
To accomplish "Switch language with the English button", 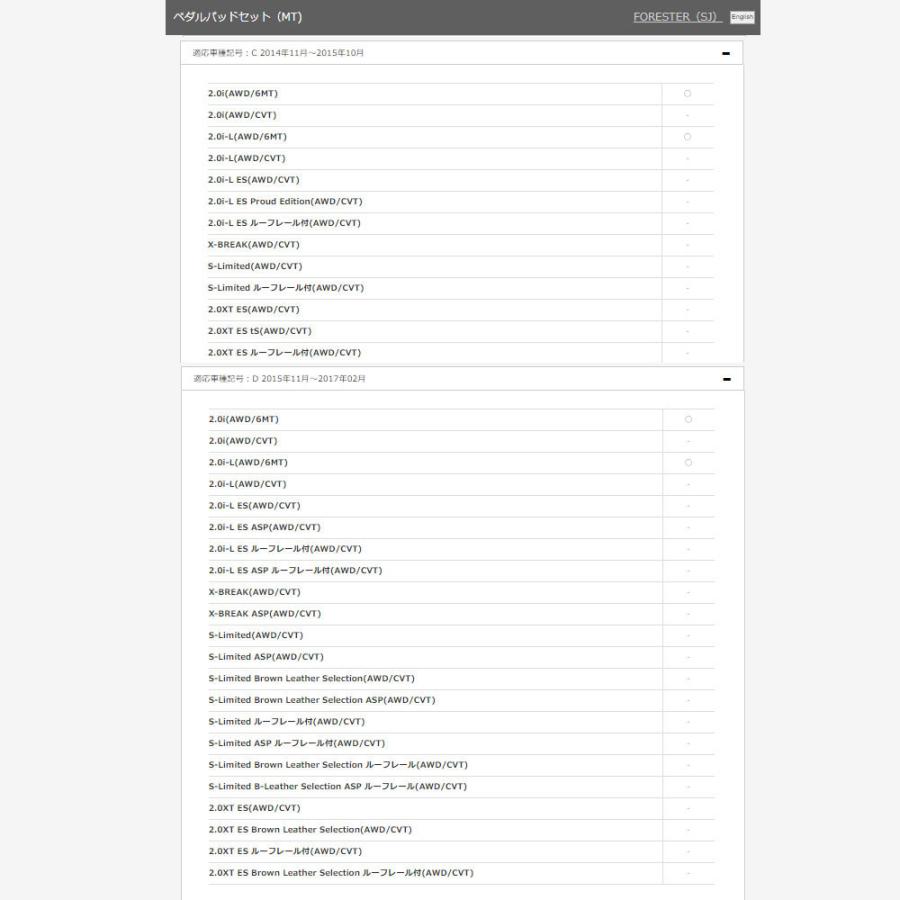I will click(x=742, y=17).
